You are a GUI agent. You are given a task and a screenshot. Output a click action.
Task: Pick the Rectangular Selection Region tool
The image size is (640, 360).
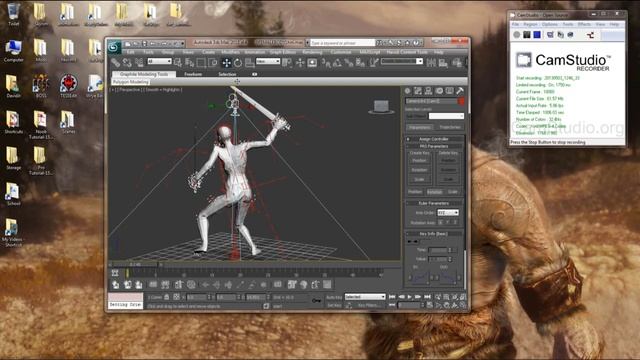coord(201,62)
